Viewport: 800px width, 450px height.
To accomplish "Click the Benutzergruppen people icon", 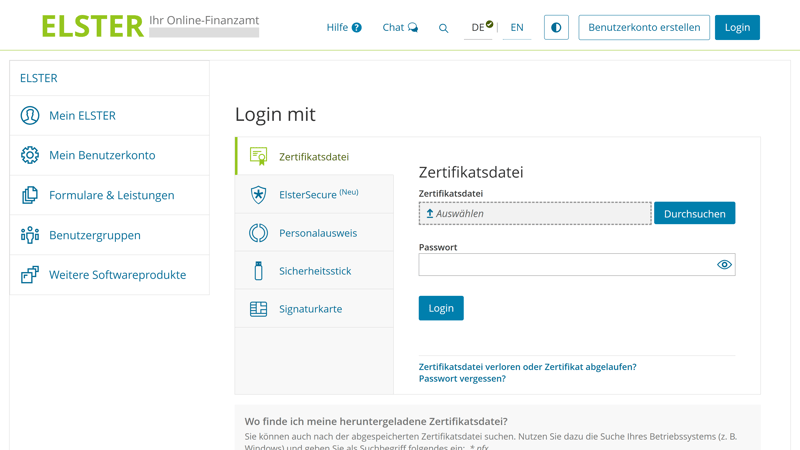I will tap(30, 235).
